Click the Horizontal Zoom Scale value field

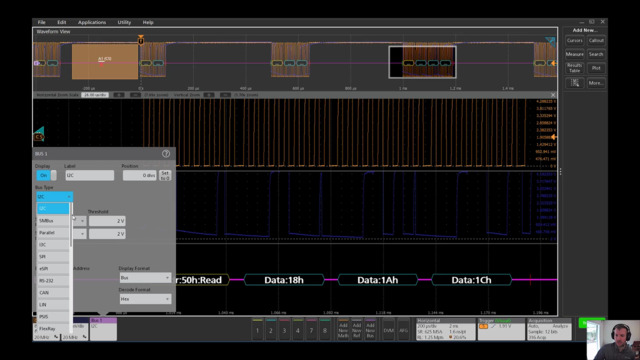point(95,95)
